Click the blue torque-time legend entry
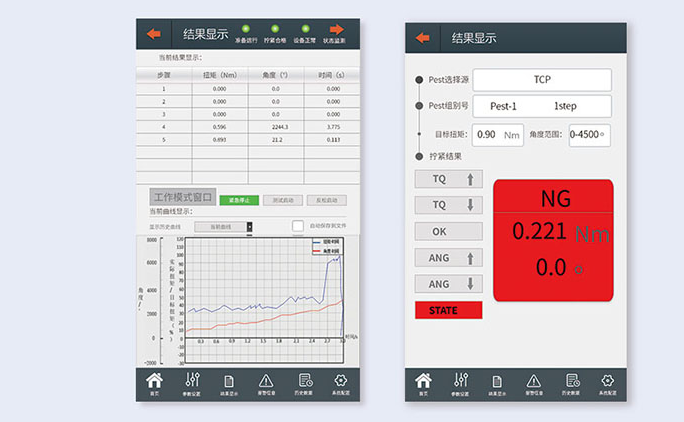The width and height of the screenshot is (684, 422). click(327, 242)
